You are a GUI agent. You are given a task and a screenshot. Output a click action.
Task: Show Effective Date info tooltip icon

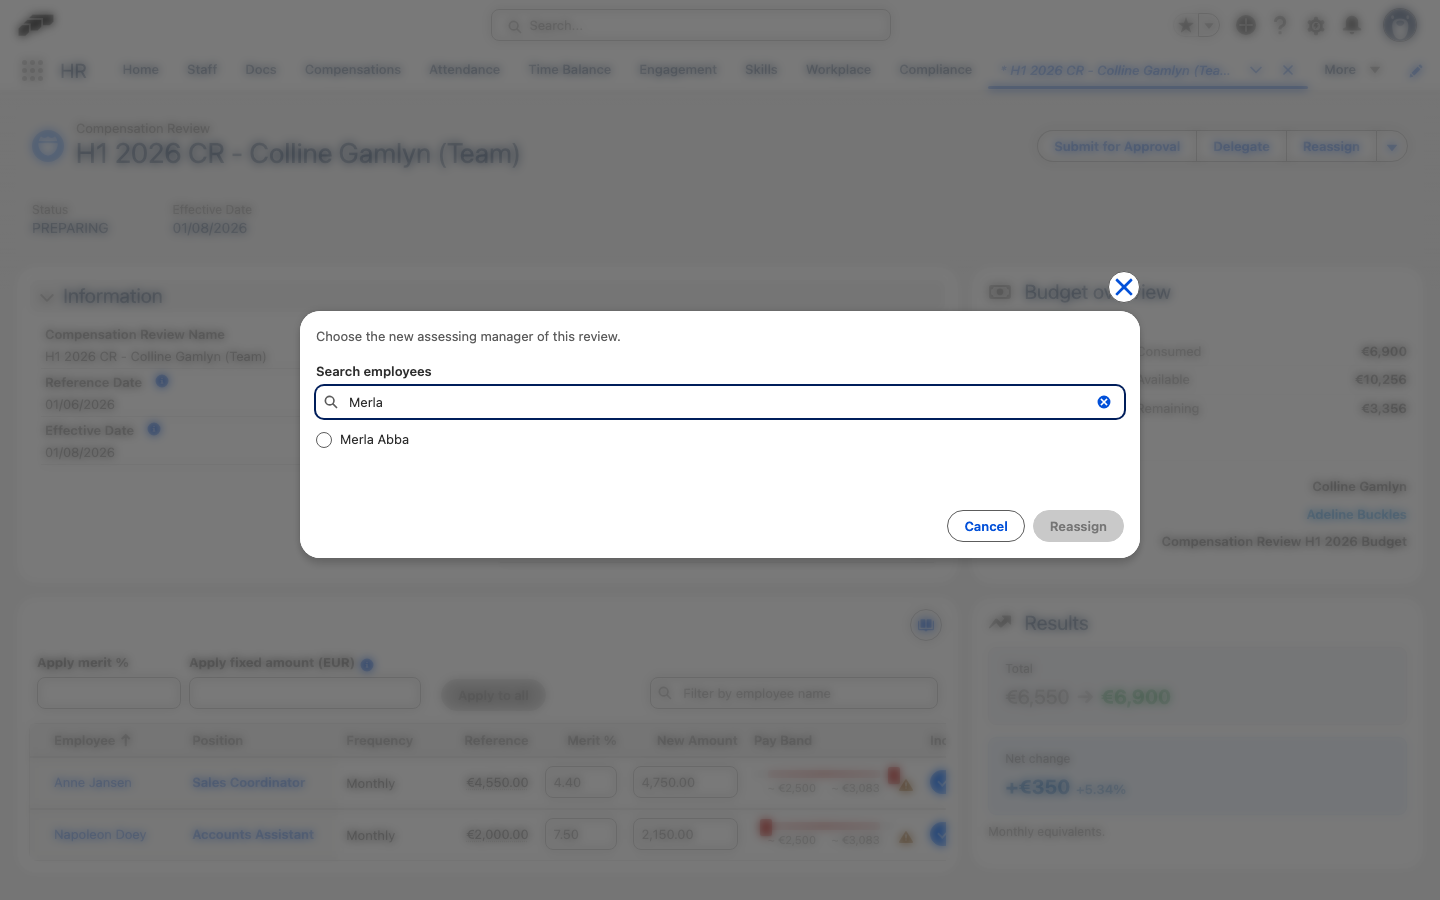pos(154,429)
